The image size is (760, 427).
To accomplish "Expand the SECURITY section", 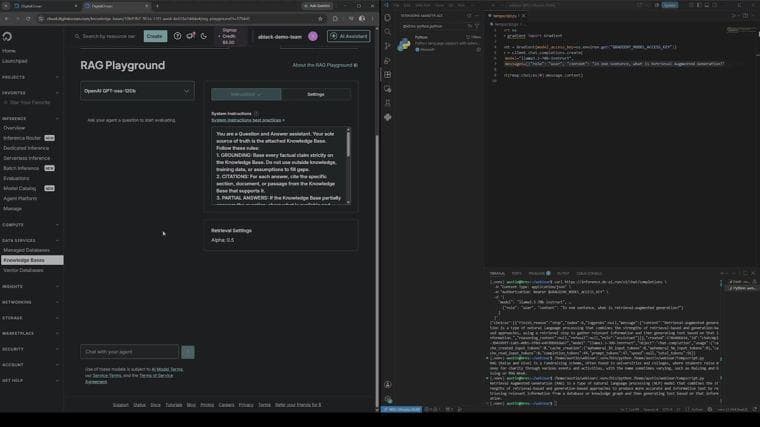I will [x=30, y=349].
